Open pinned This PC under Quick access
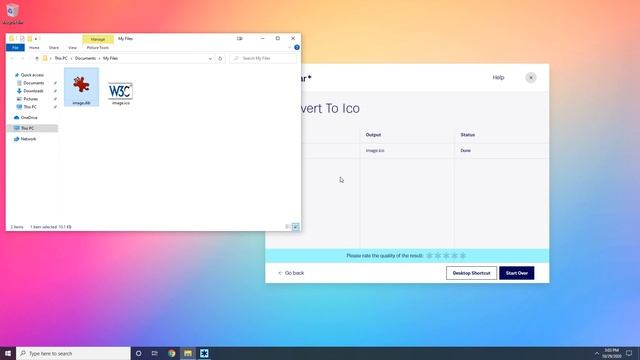The width and height of the screenshot is (640, 360). [29, 107]
